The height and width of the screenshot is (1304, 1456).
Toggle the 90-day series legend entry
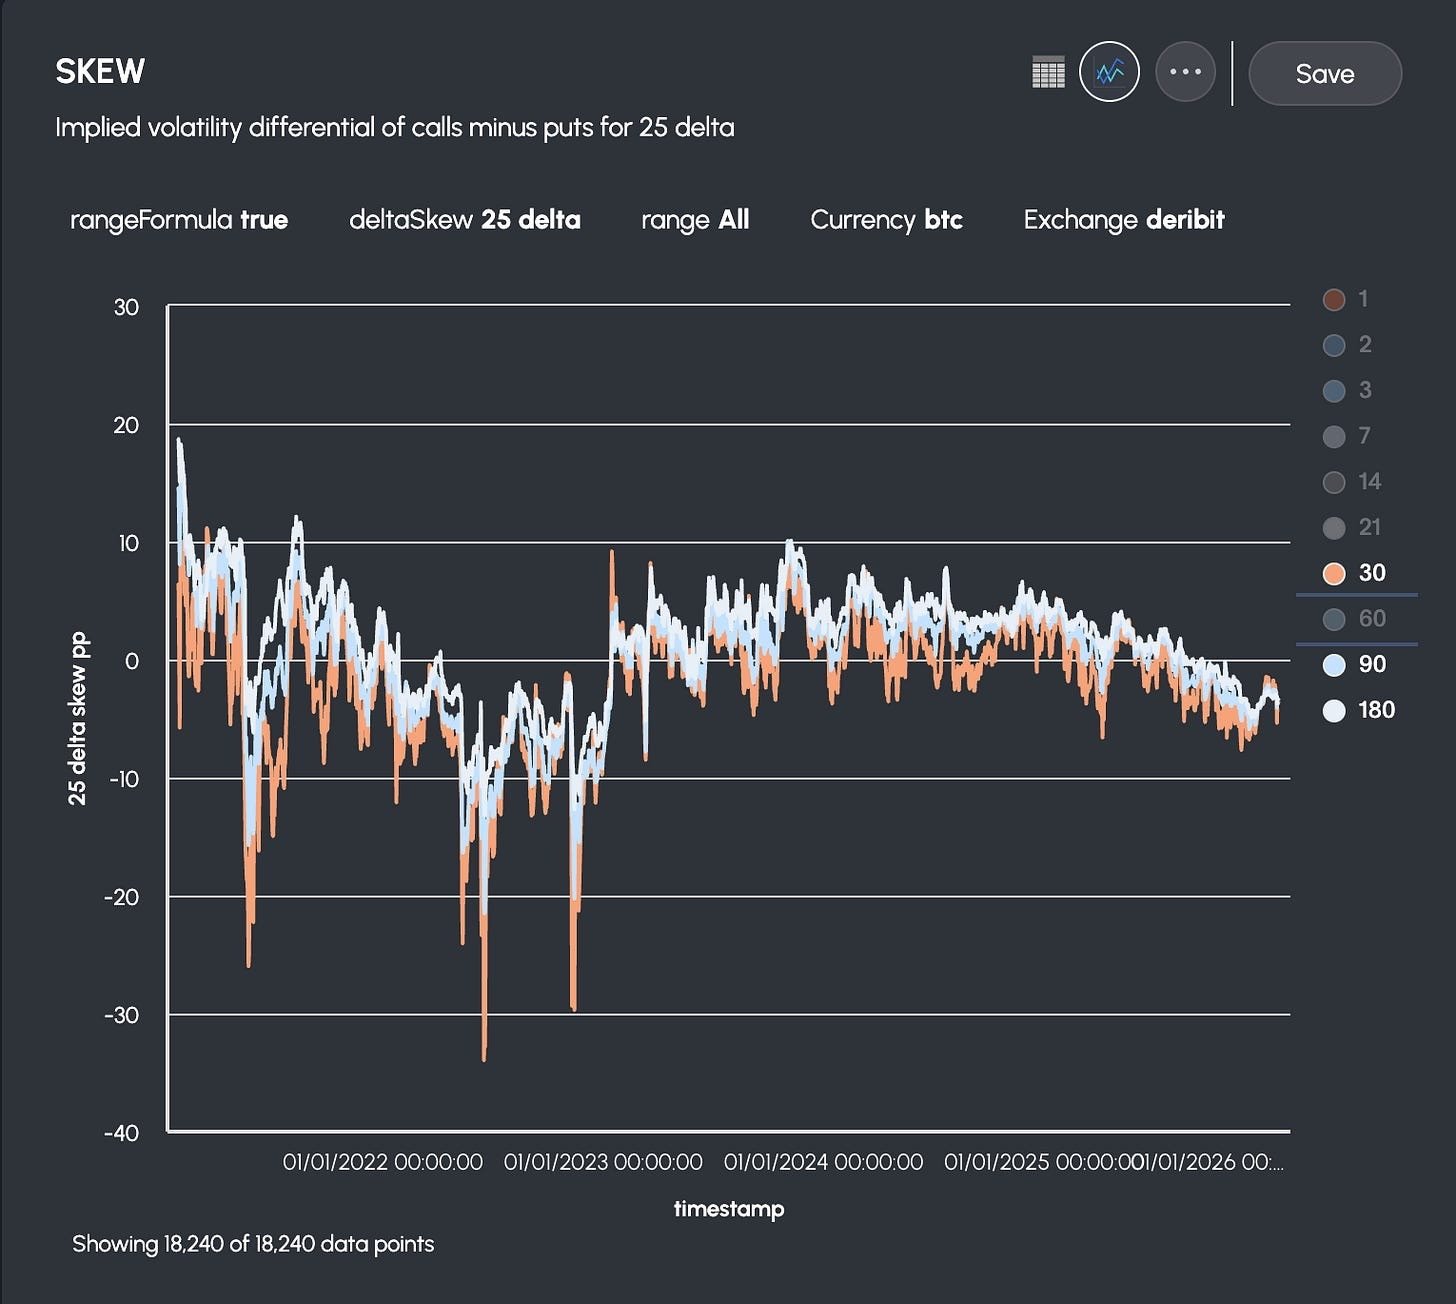coord(1332,664)
